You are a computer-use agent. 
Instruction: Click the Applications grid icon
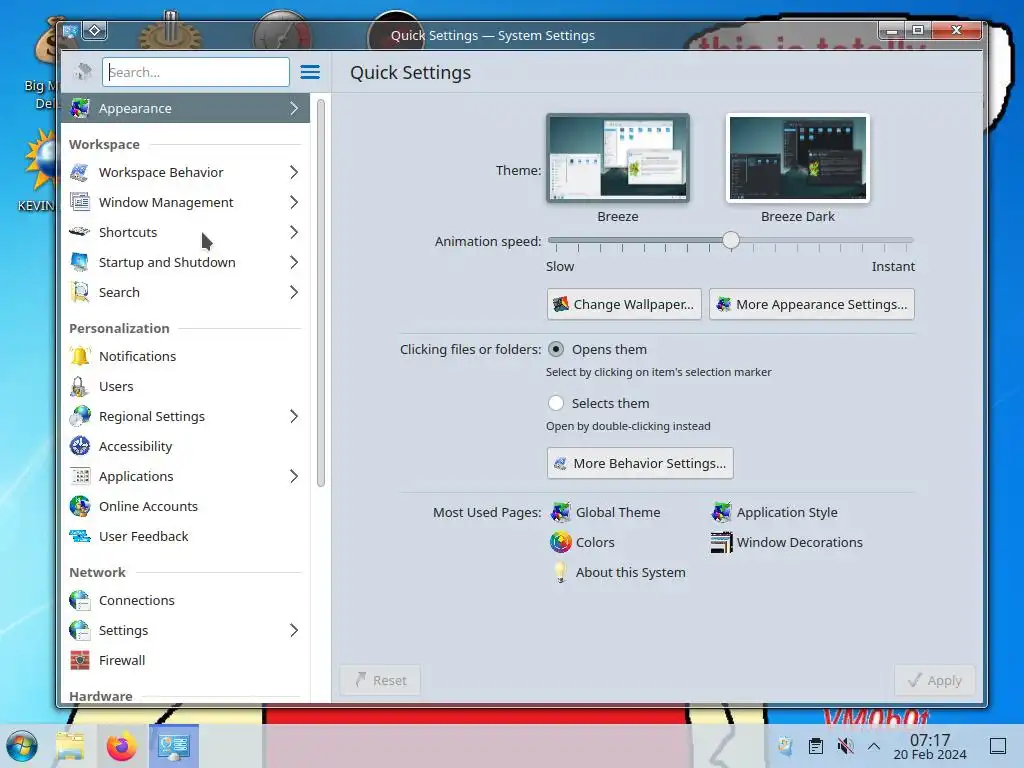[80, 477]
